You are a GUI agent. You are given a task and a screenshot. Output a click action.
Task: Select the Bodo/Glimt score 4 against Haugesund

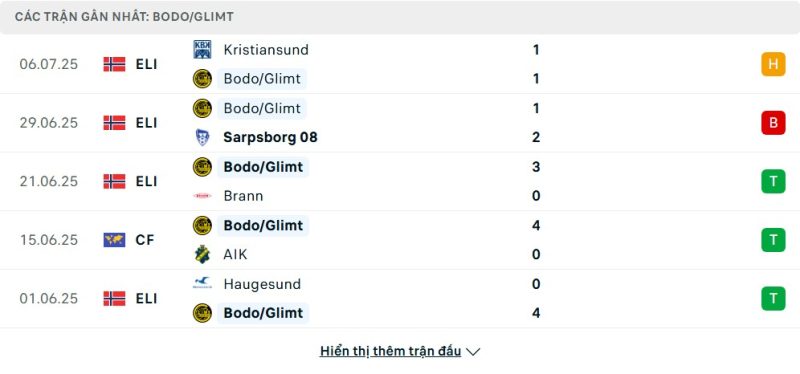coord(536,313)
